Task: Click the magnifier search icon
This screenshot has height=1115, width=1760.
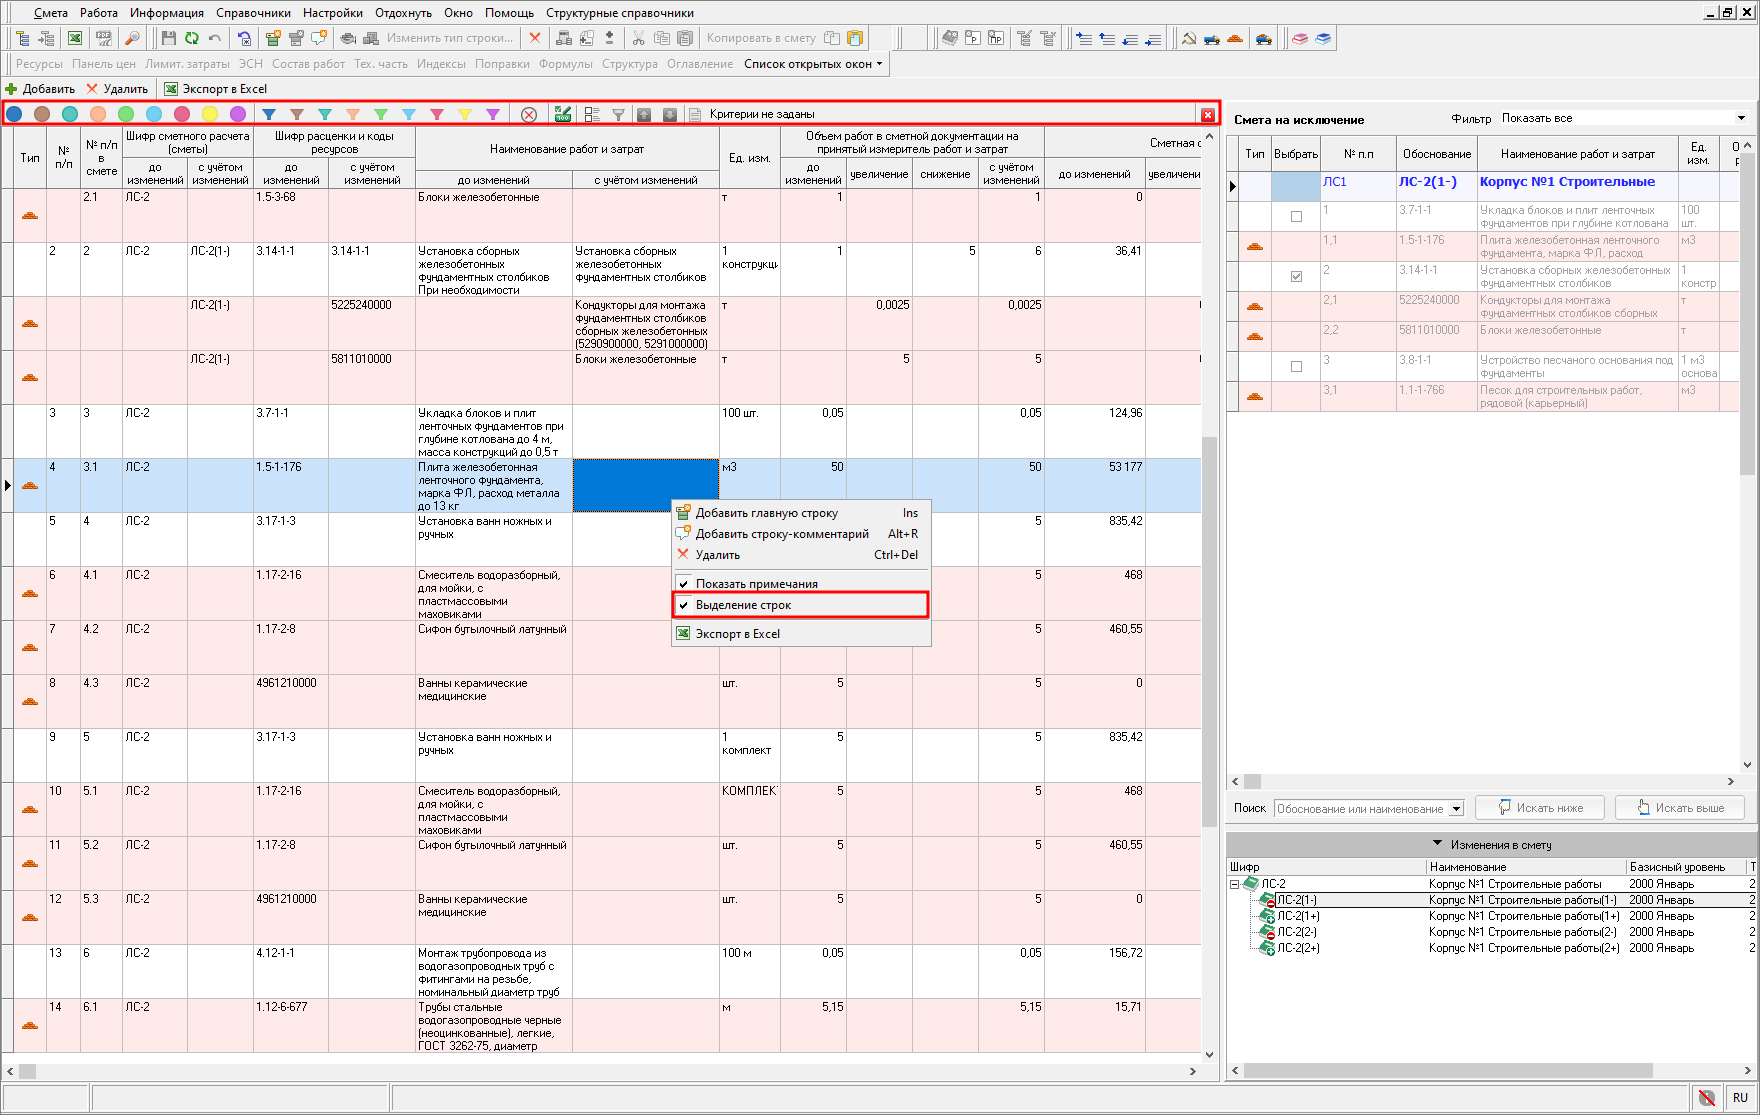Action: click(132, 38)
